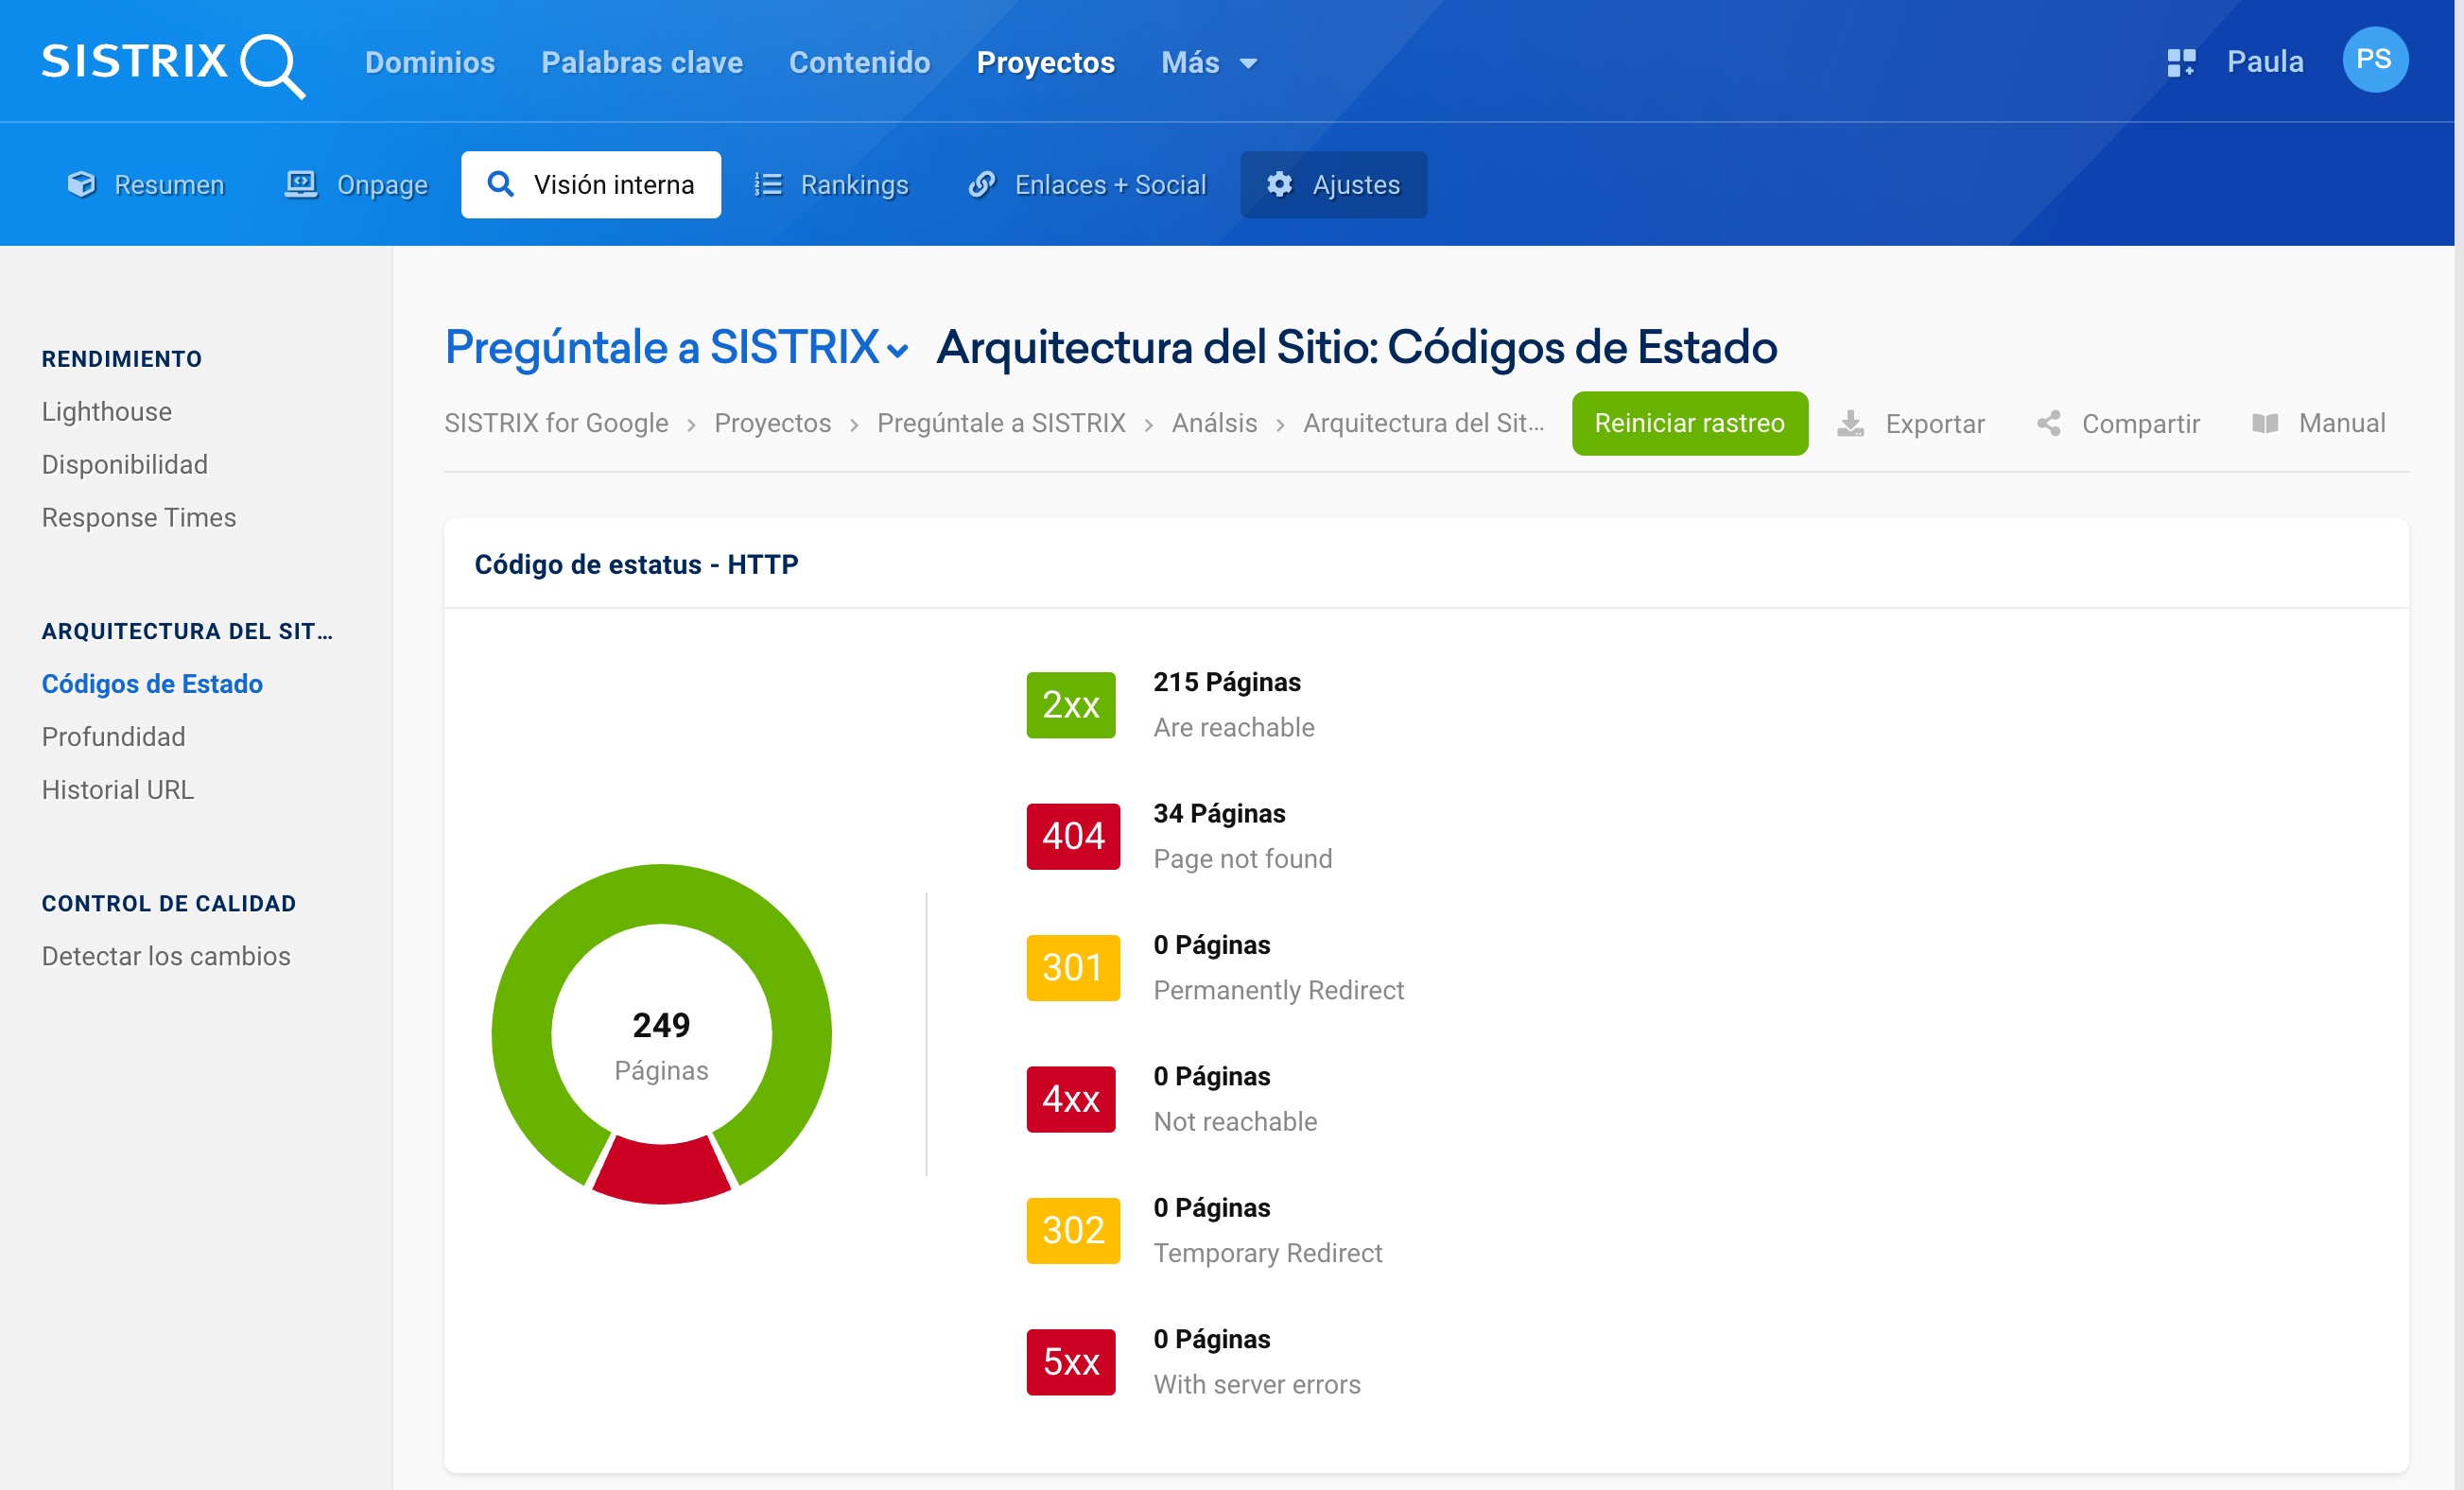Image resolution: width=2464 pixels, height=1490 pixels.
Task: Click the Exportar download icon
Action: tap(1850, 424)
